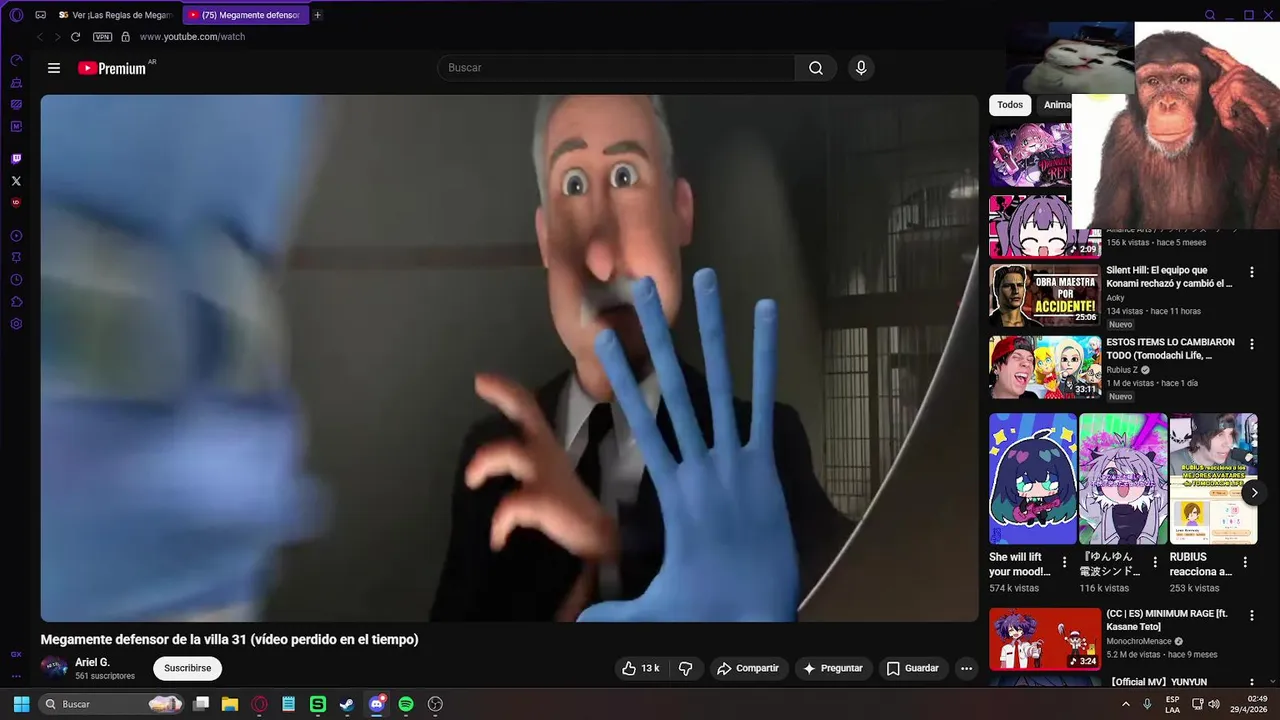
Task: Open the Twitch sidebar panel
Action: coord(16,159)
